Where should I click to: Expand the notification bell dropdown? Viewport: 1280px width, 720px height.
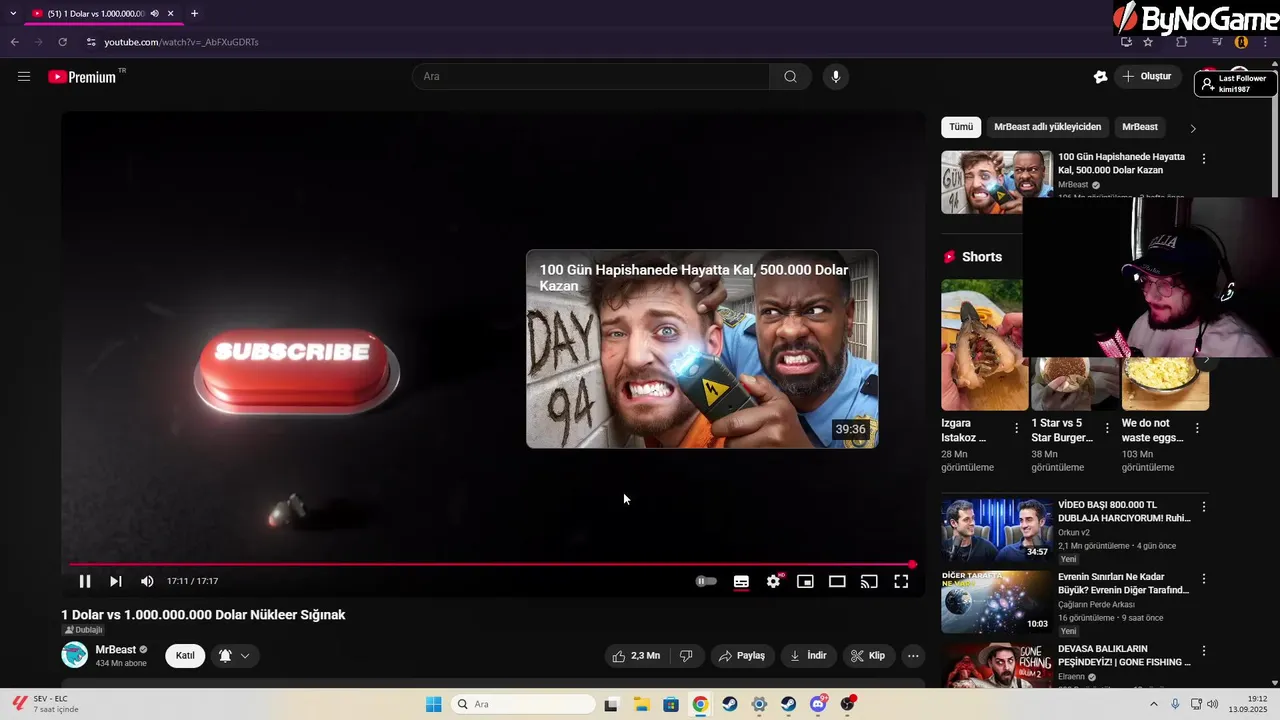[x=235, y=656]
